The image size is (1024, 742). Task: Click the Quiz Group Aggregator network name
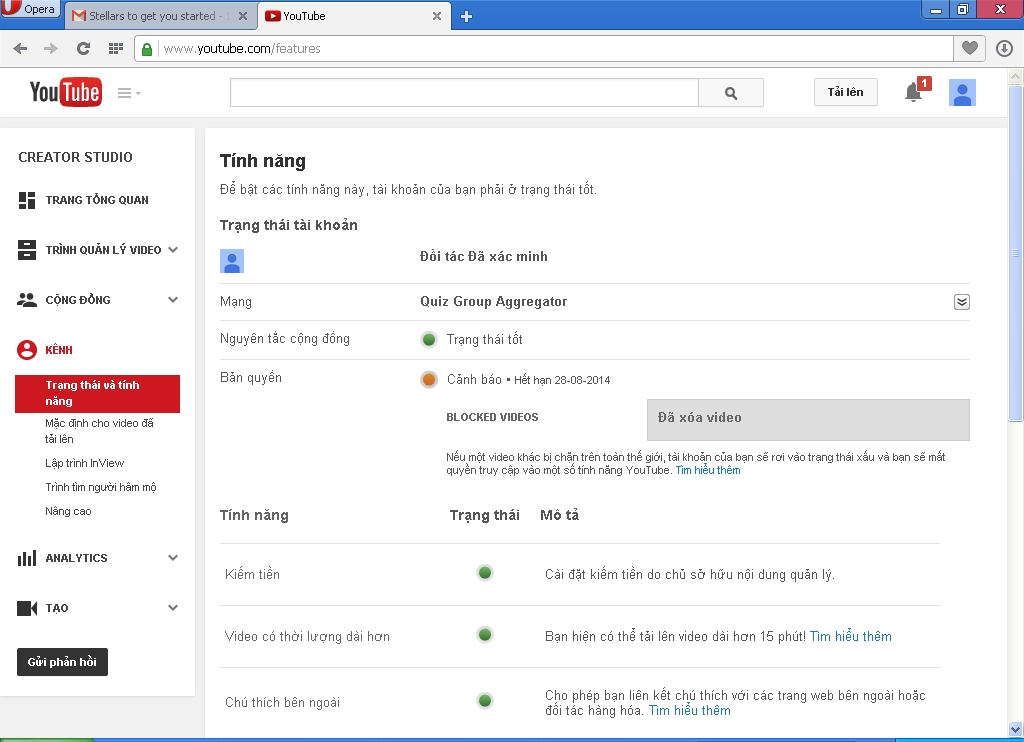coord(494,302)
